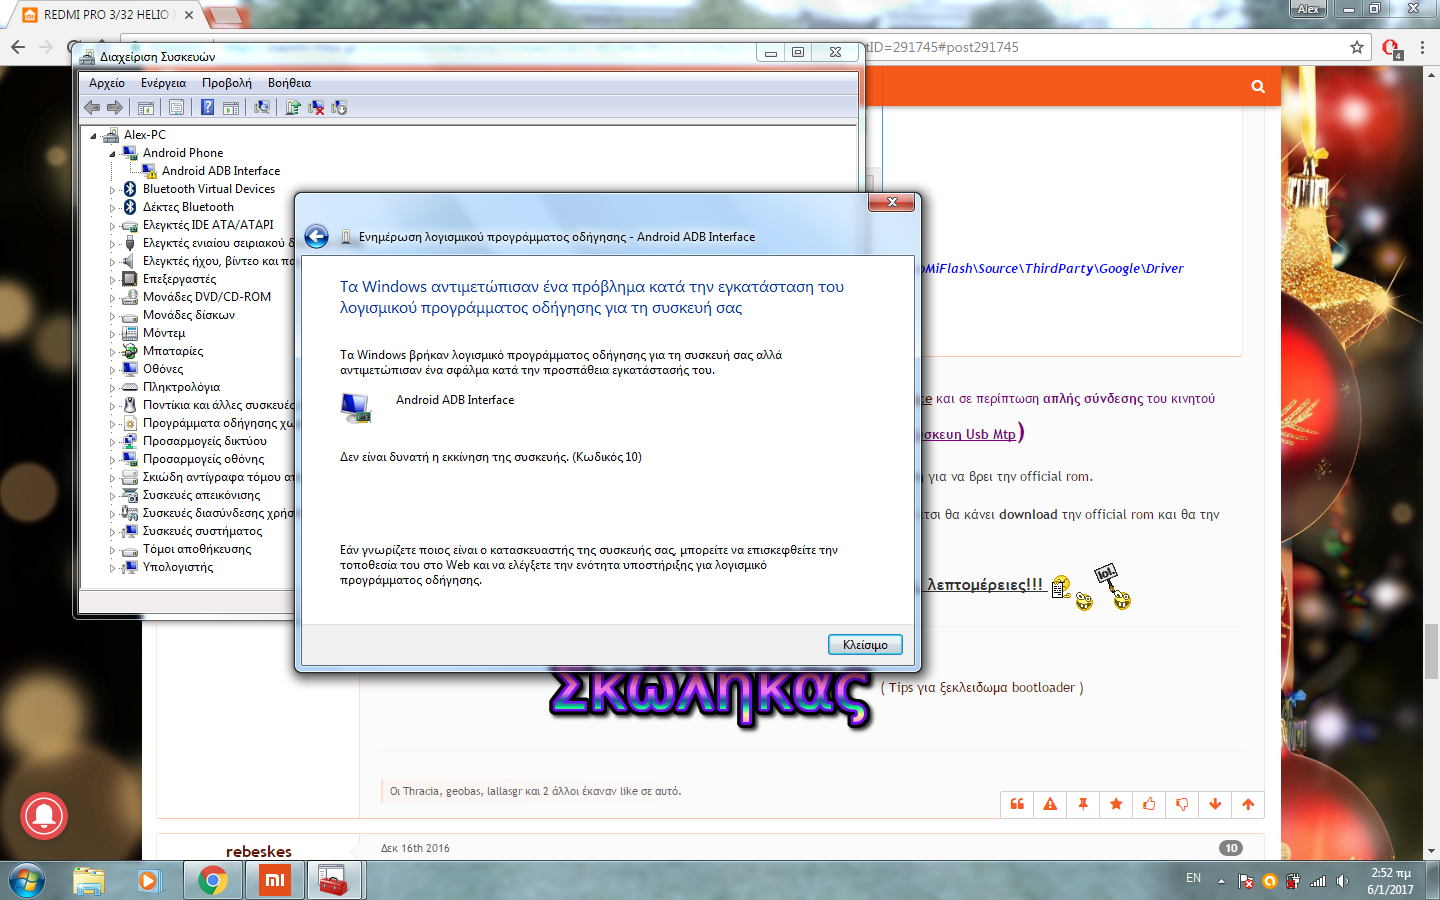
Task: Open Windows Explorer from the taskbar
Action: tap(89, 881)
